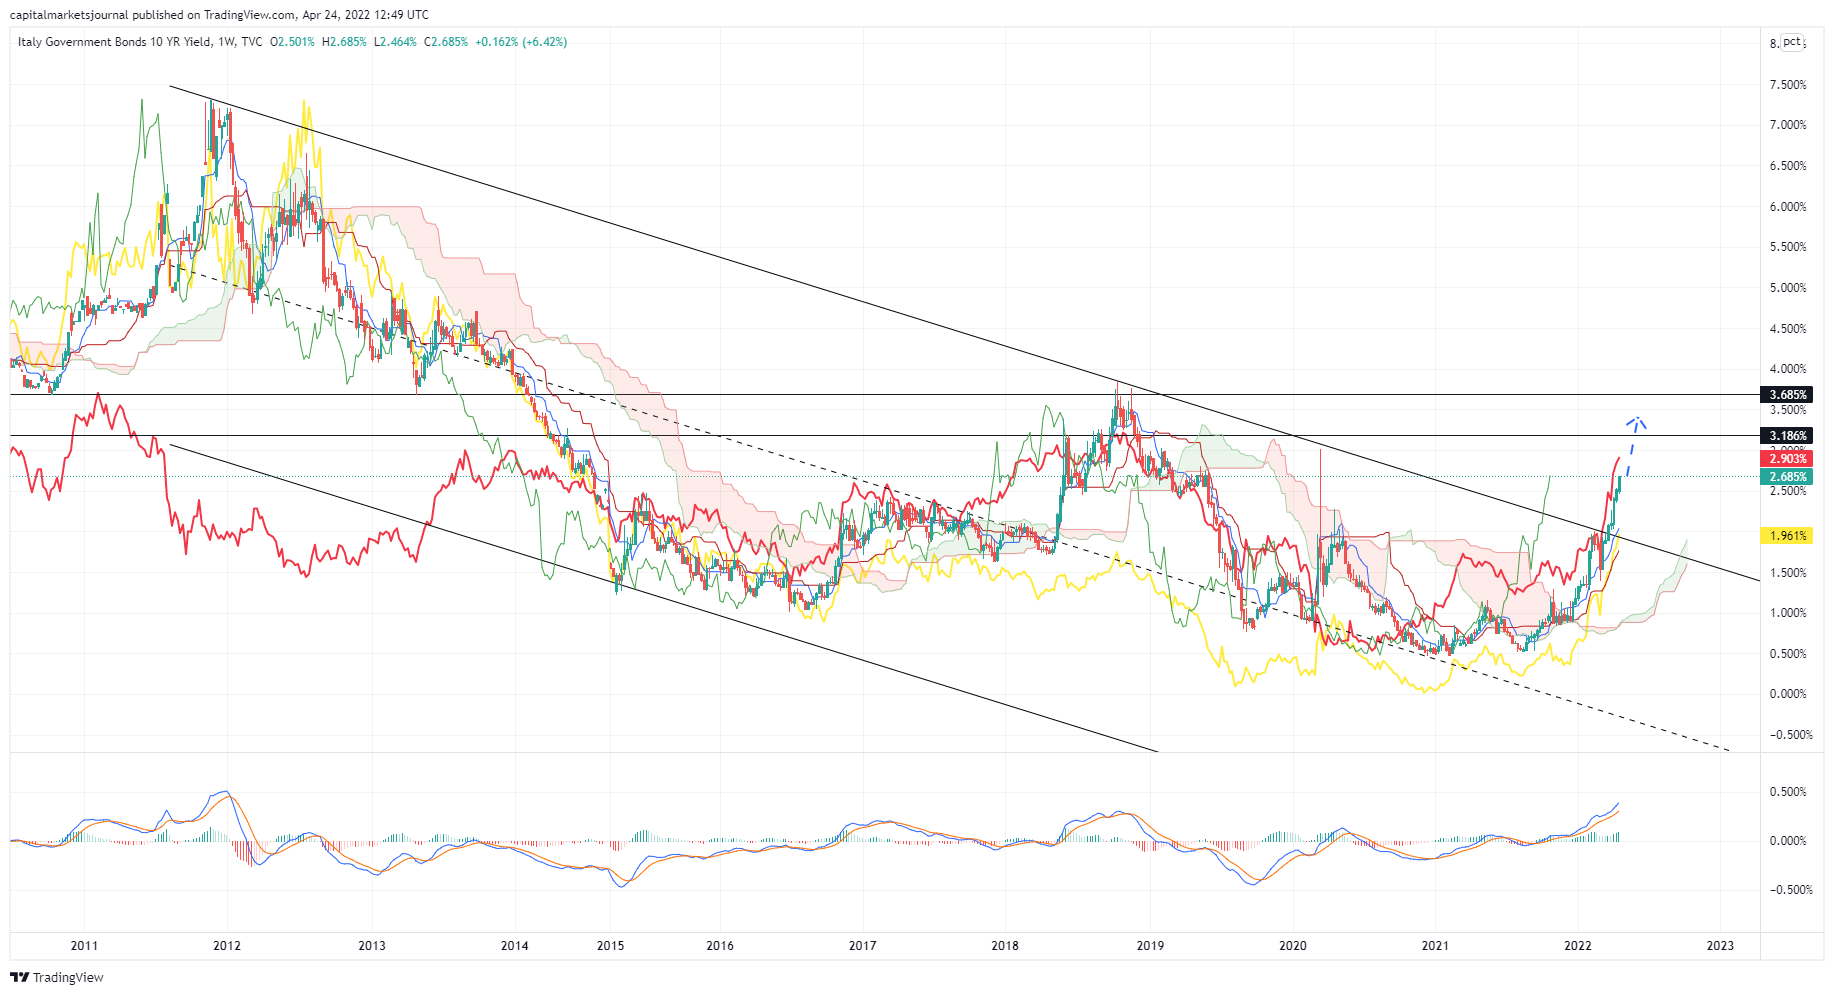1834x995 pixels.
Task: Click the 2023 label on the time axis
Action: (x=1720, y=946)
